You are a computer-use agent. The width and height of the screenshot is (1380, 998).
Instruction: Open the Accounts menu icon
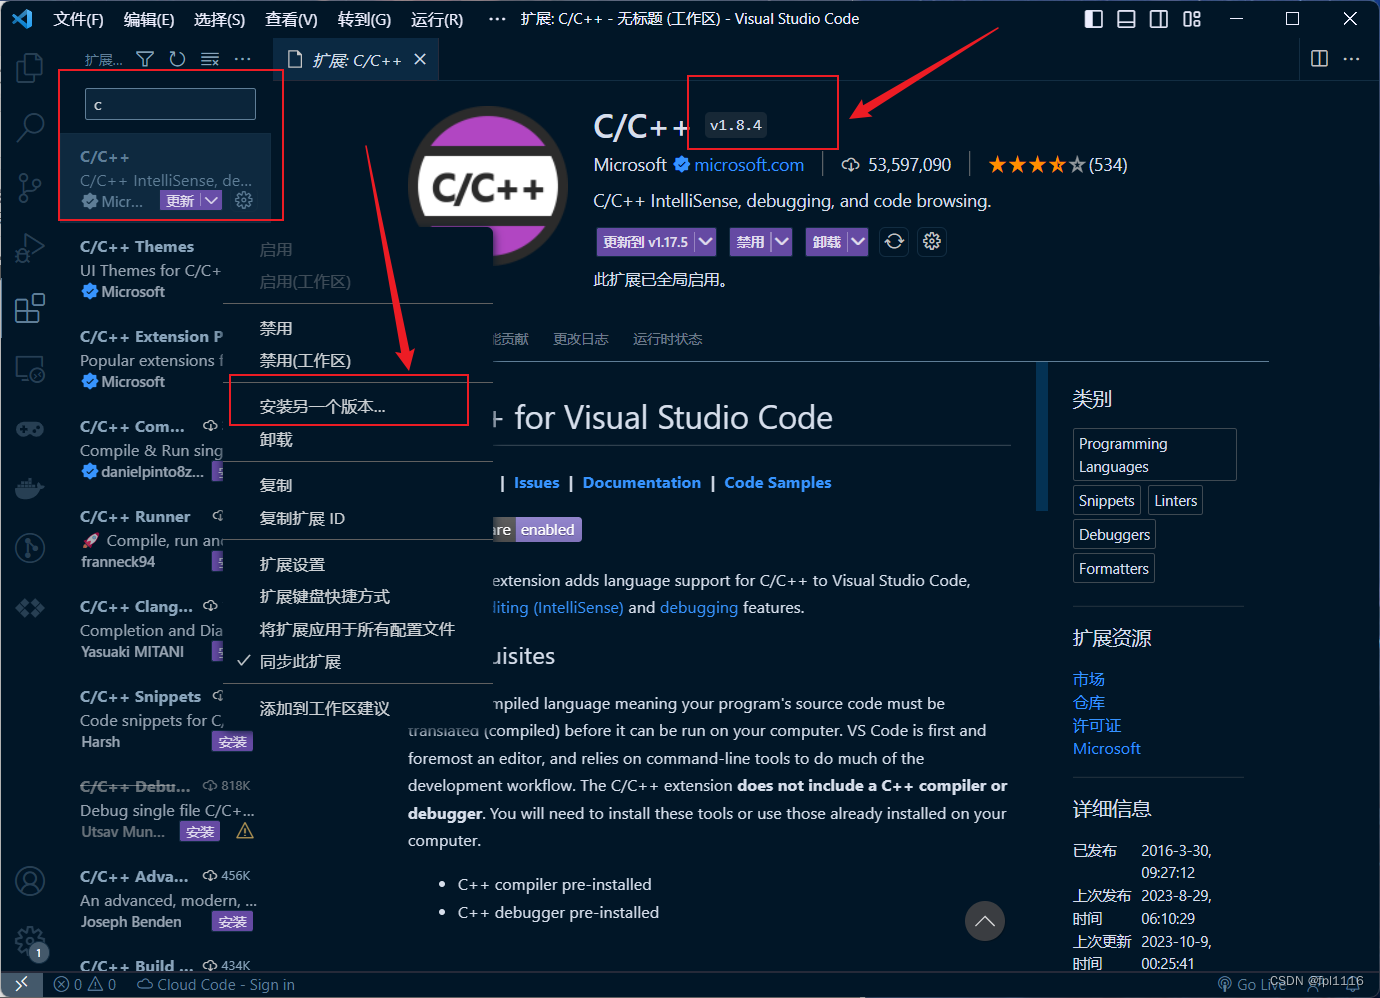click(x=30, y=881)
